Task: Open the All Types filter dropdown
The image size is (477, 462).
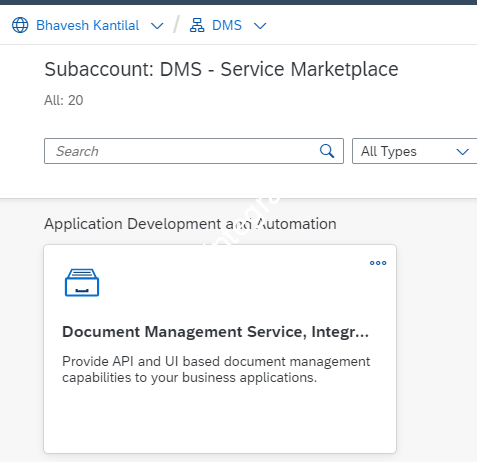Action: click(414, 151)
